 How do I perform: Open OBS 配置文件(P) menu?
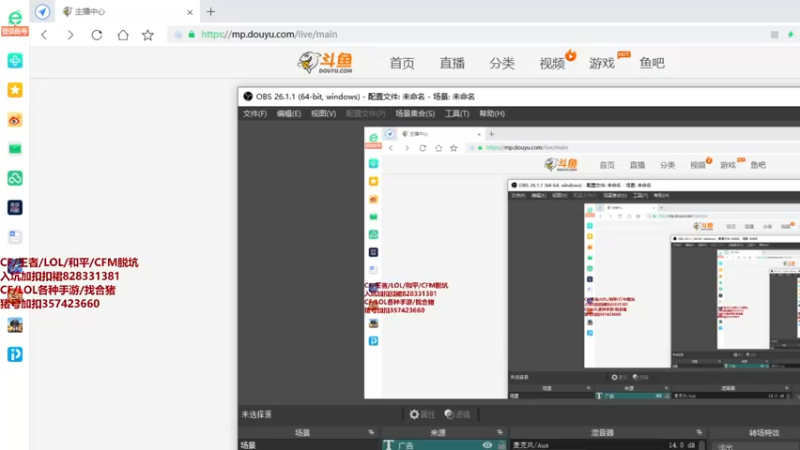[x=365, y=114]
